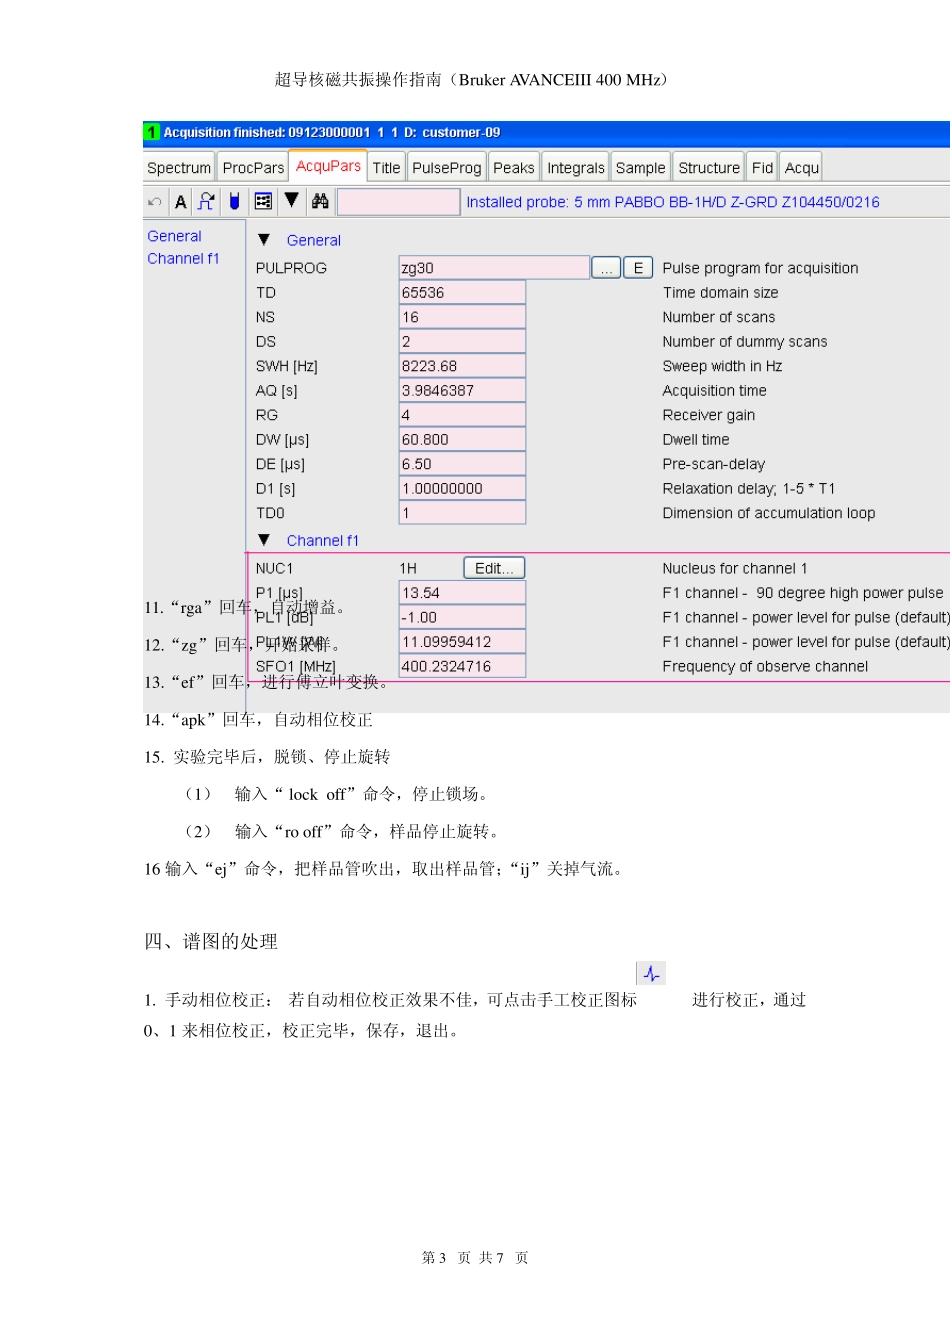The height and width of the screenshot is (1344, 950).
Task: Collapse the Channel f1 section triangle
Action: coord(264,540)
